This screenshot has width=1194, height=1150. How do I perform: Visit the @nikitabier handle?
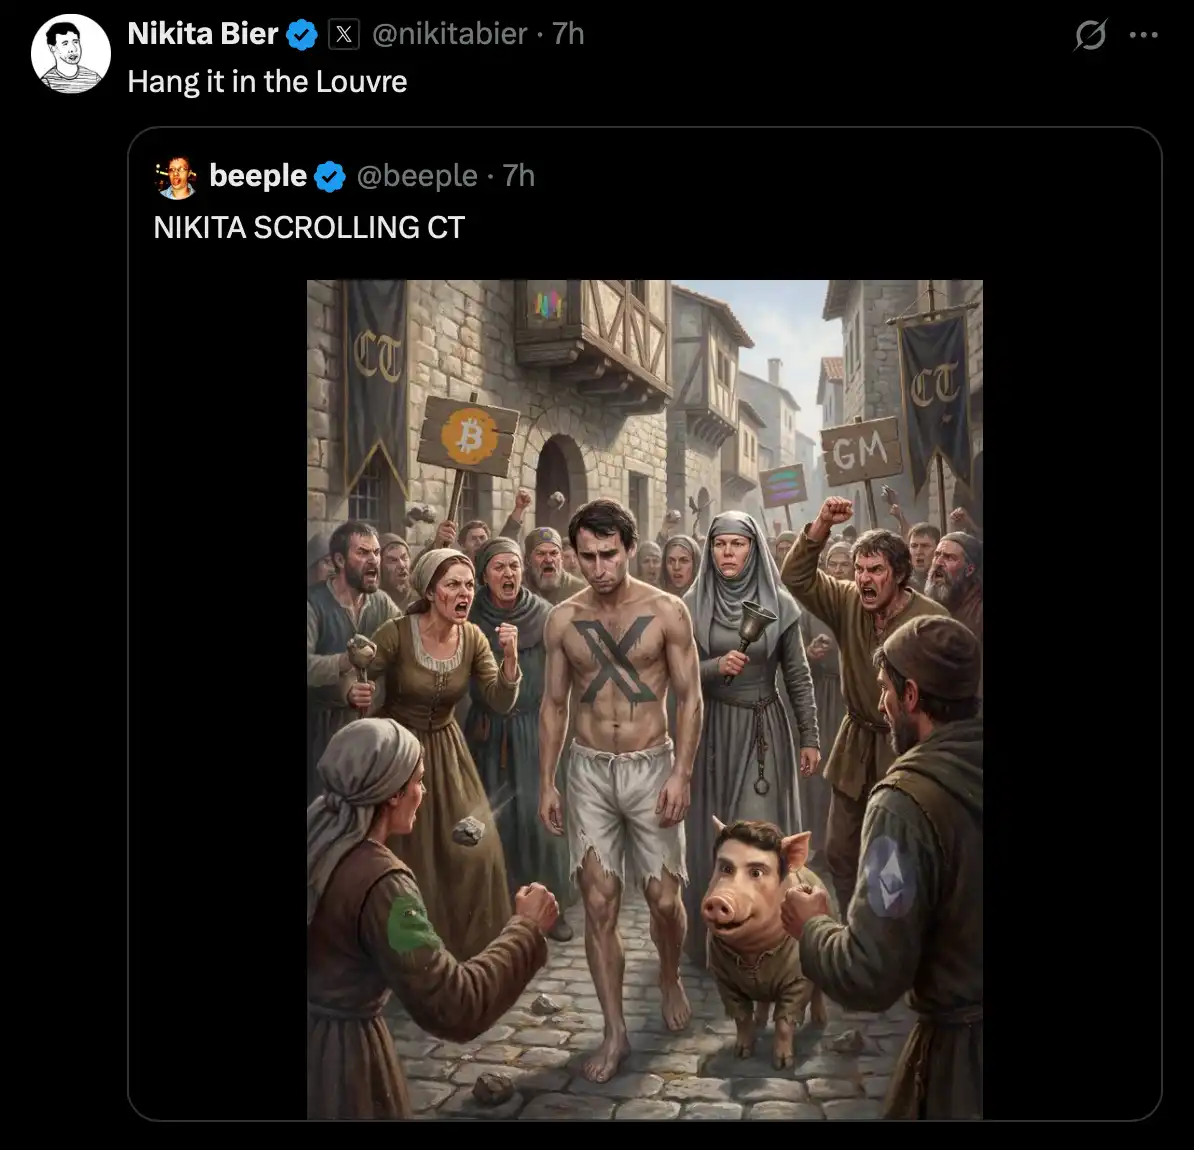click(x=449, y=34)
